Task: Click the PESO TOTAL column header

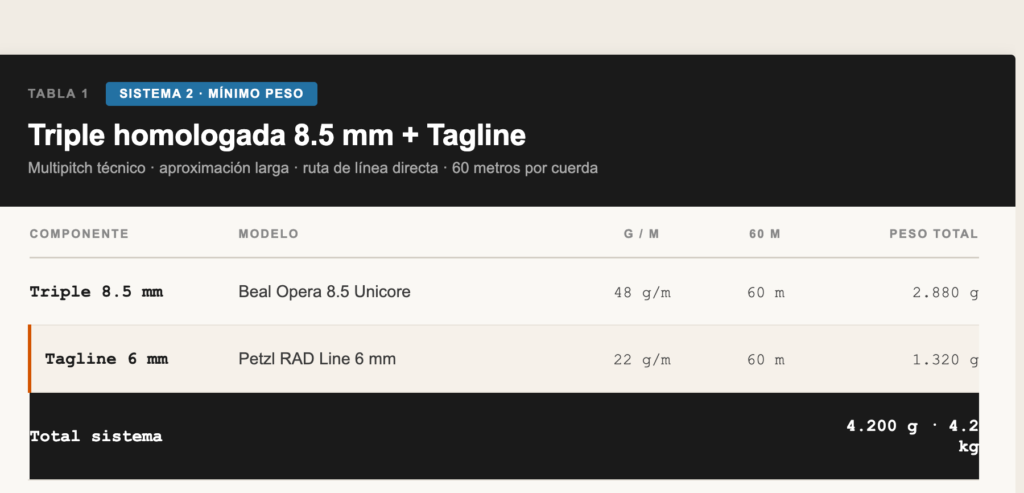Action: point(933,234)
